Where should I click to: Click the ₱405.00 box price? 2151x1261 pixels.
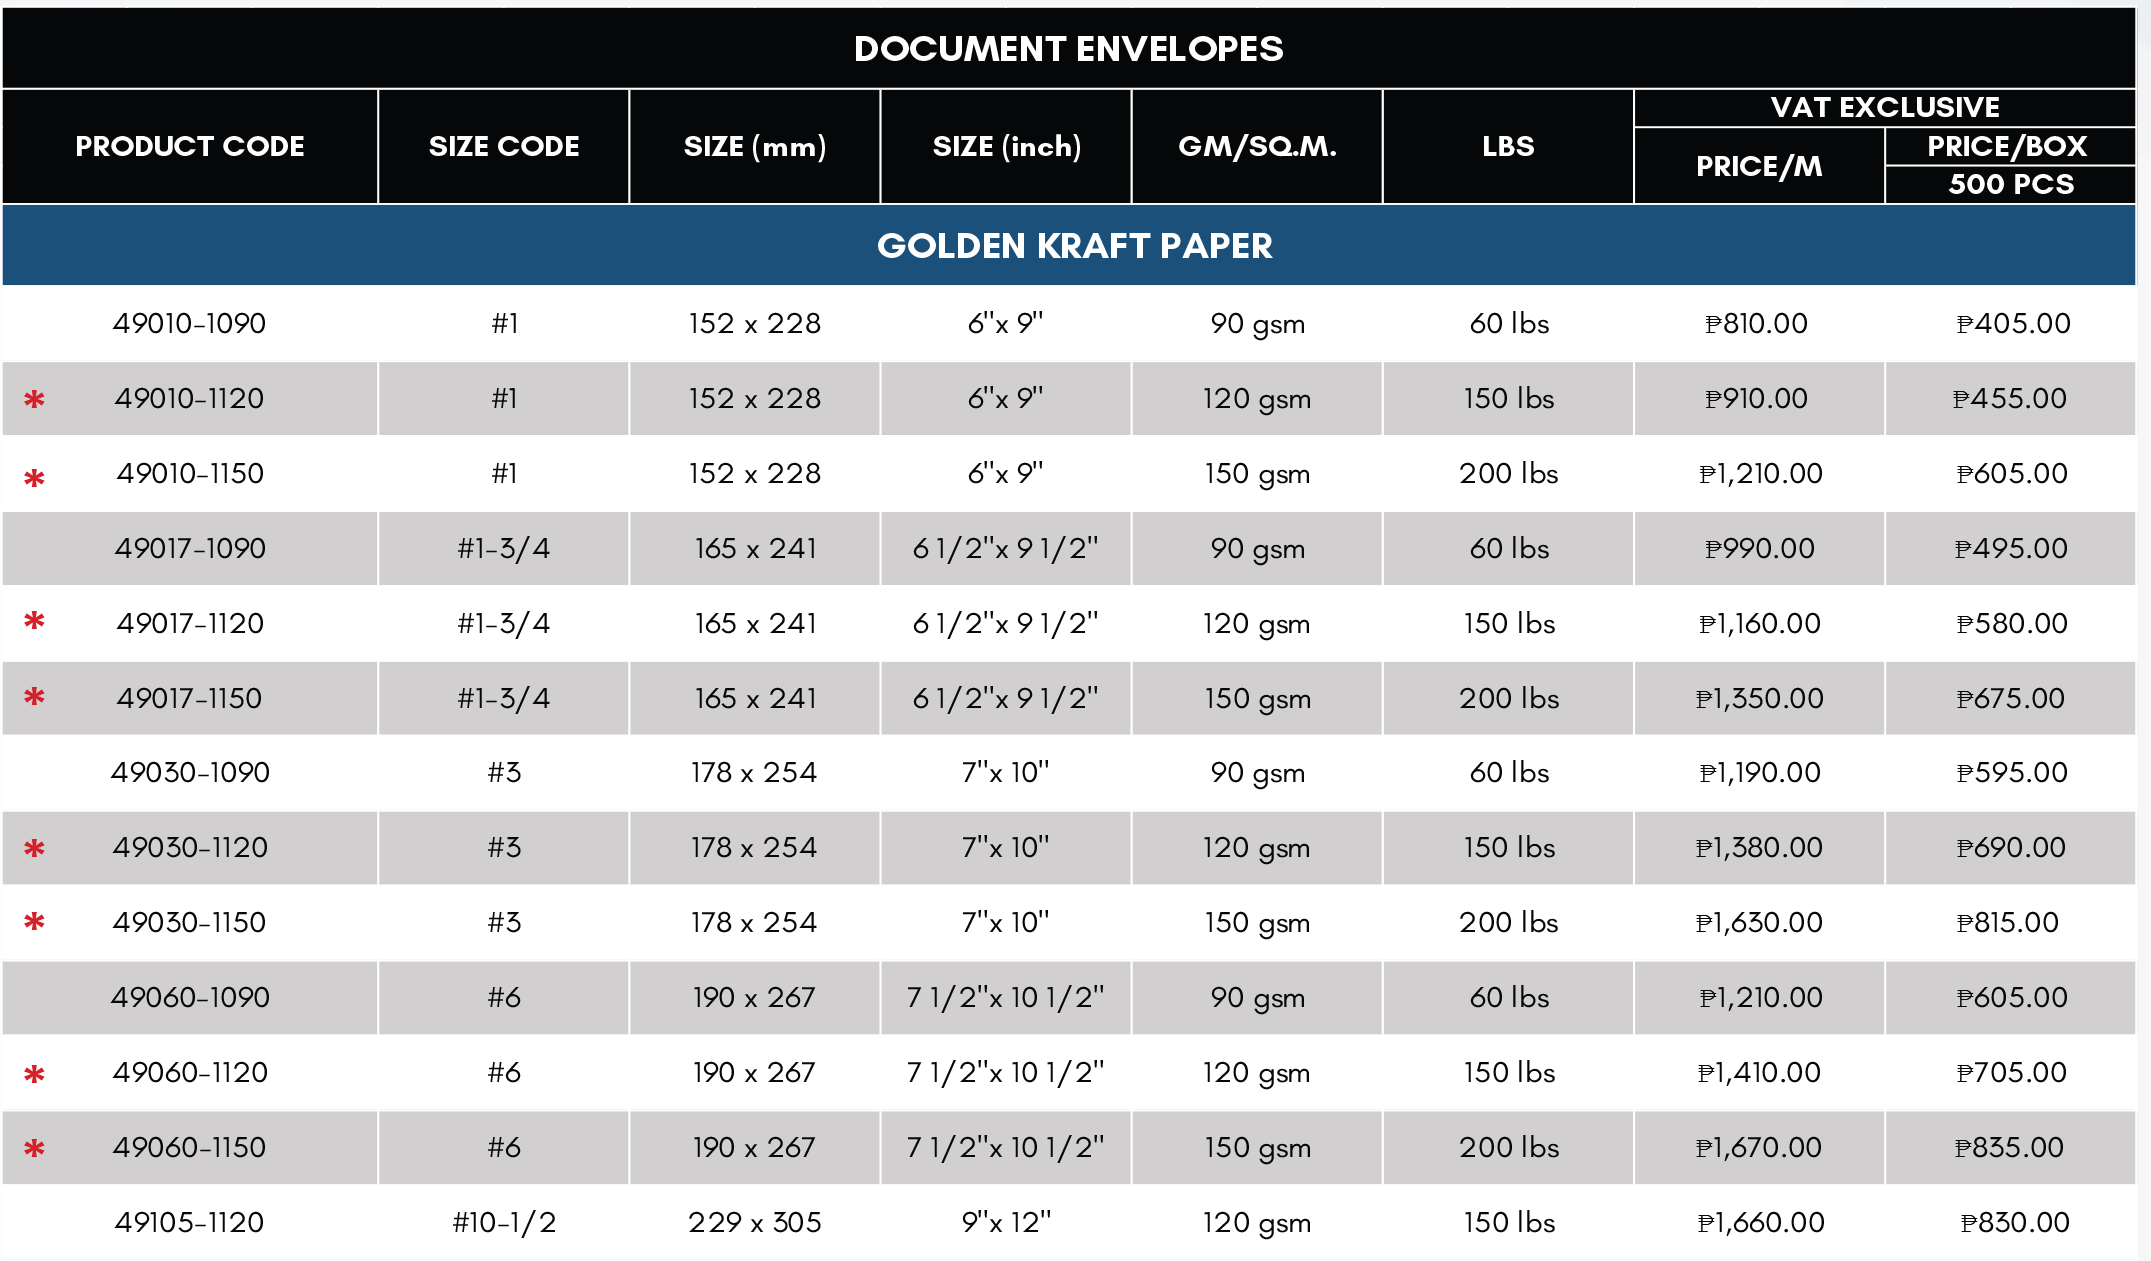2012,323
